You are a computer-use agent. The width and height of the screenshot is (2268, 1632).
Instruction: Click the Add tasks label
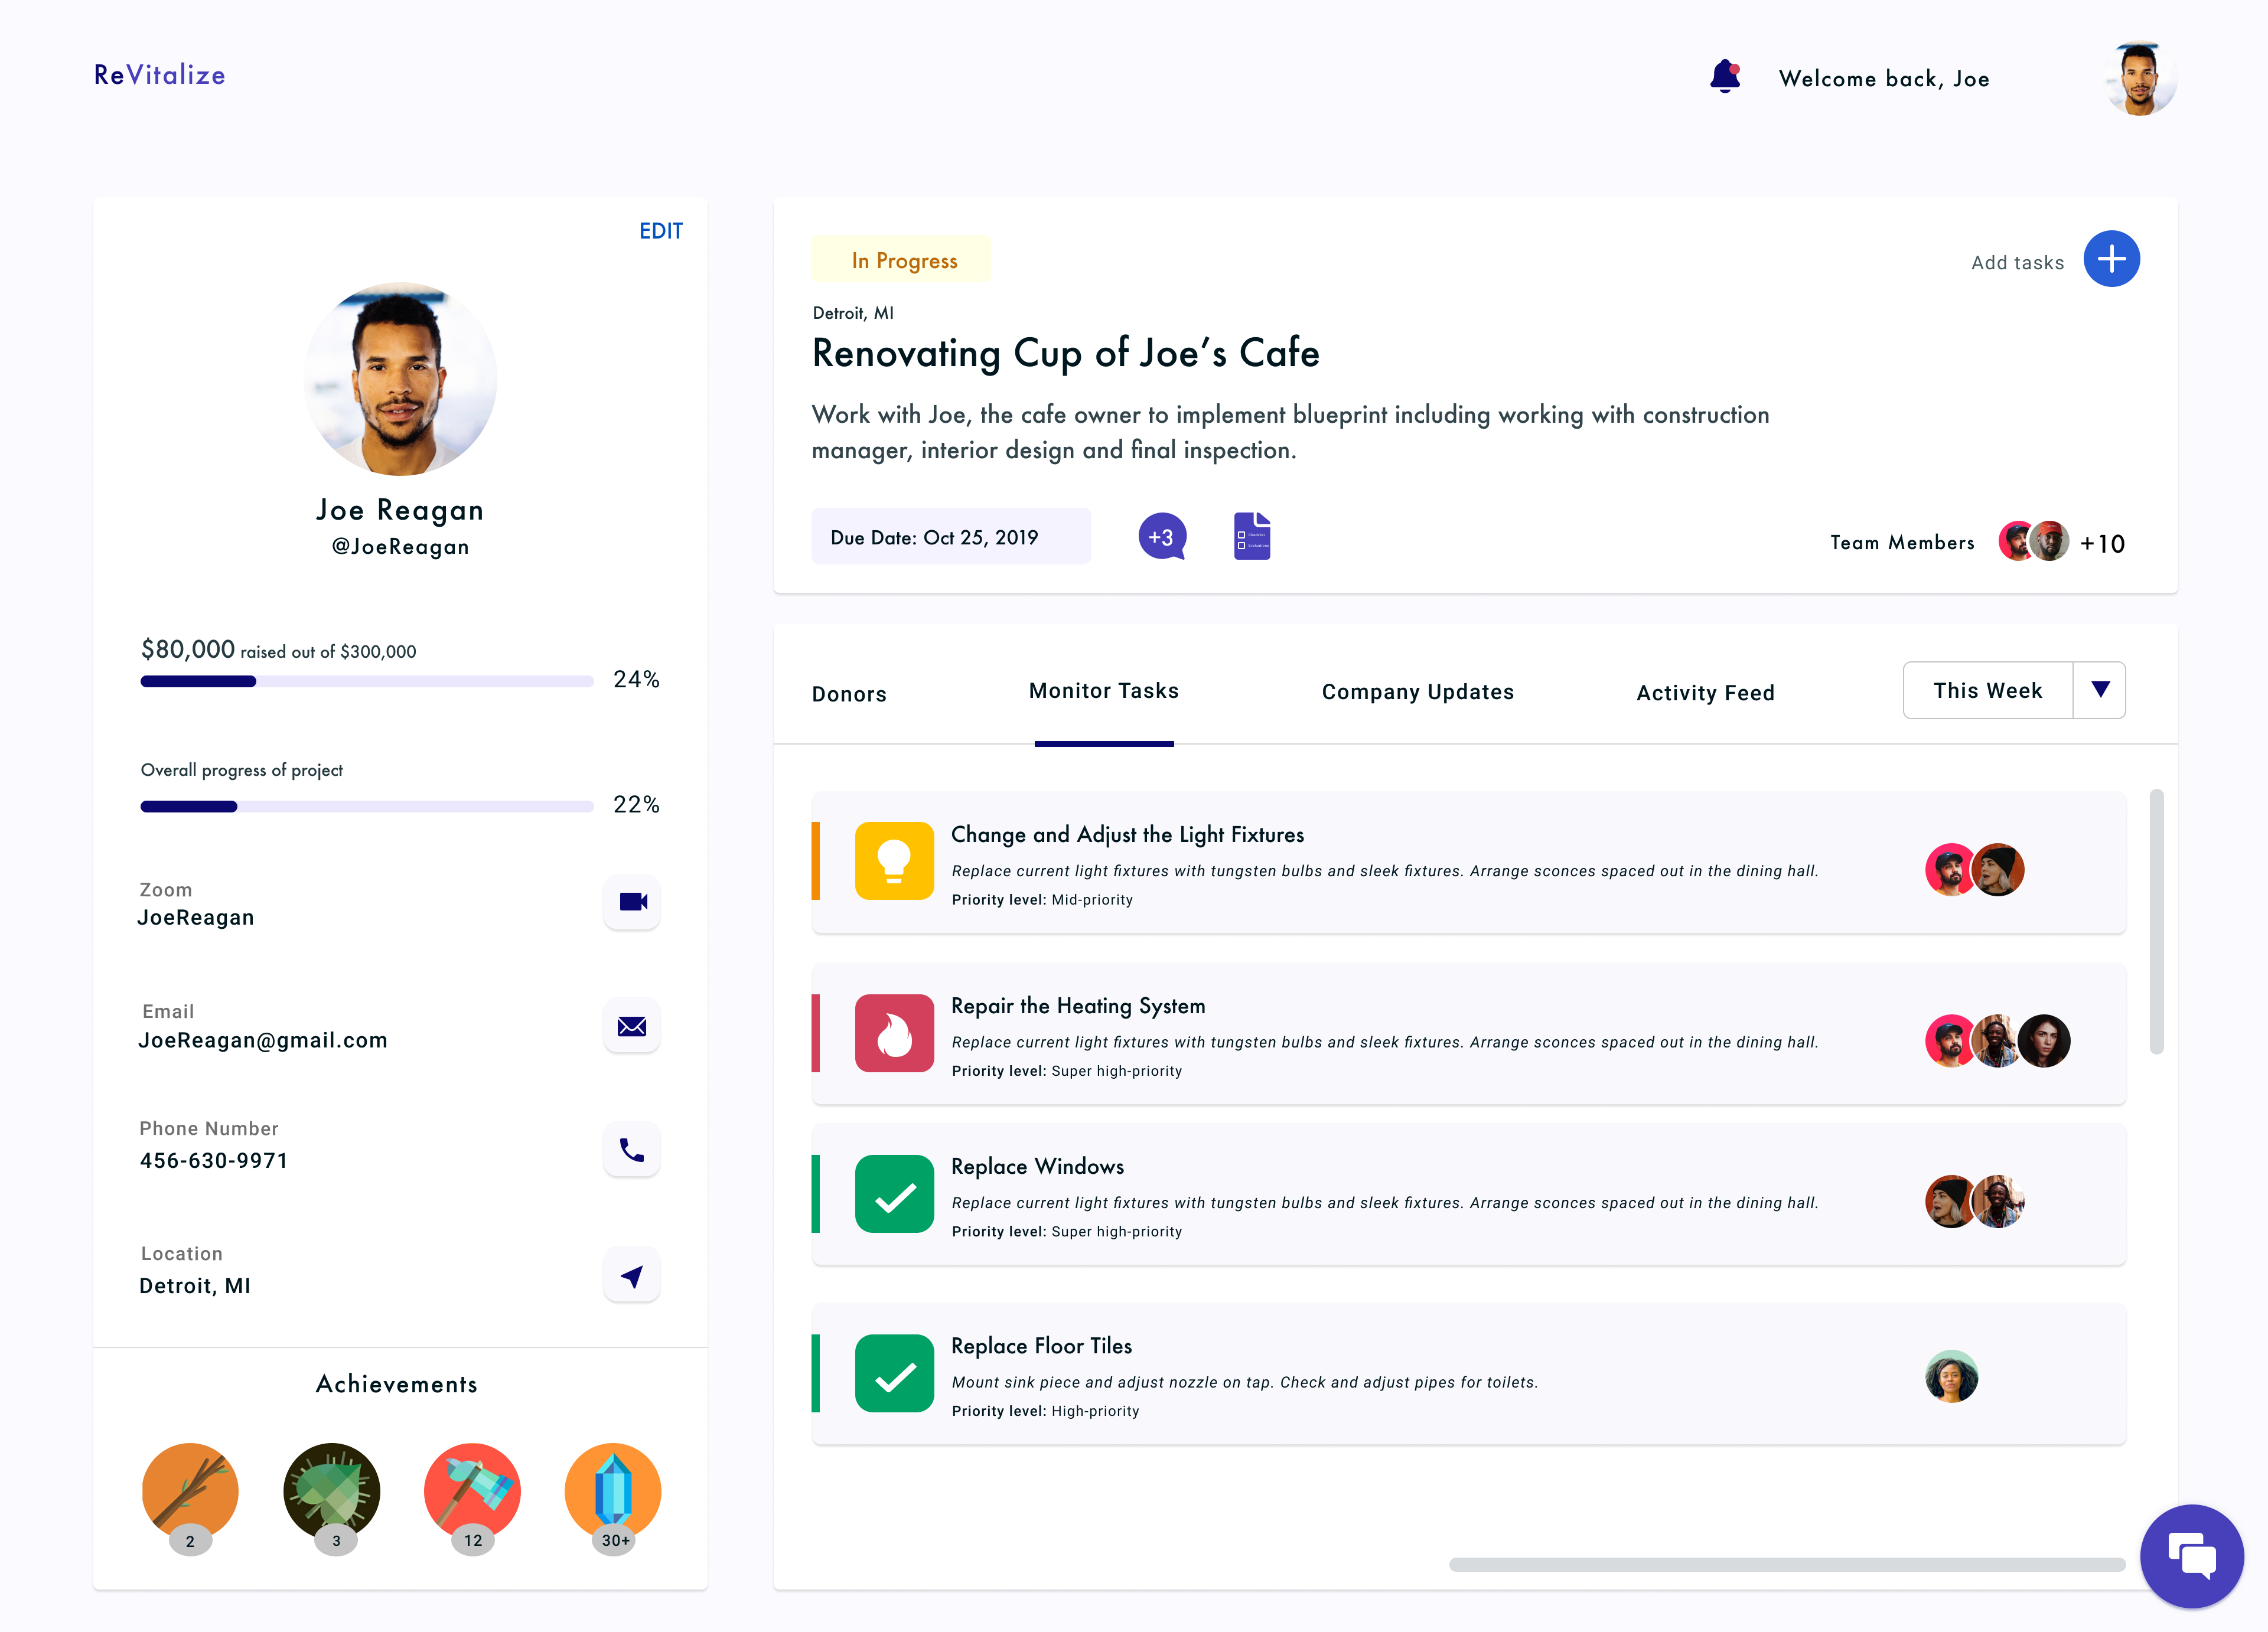point(2018,262)
